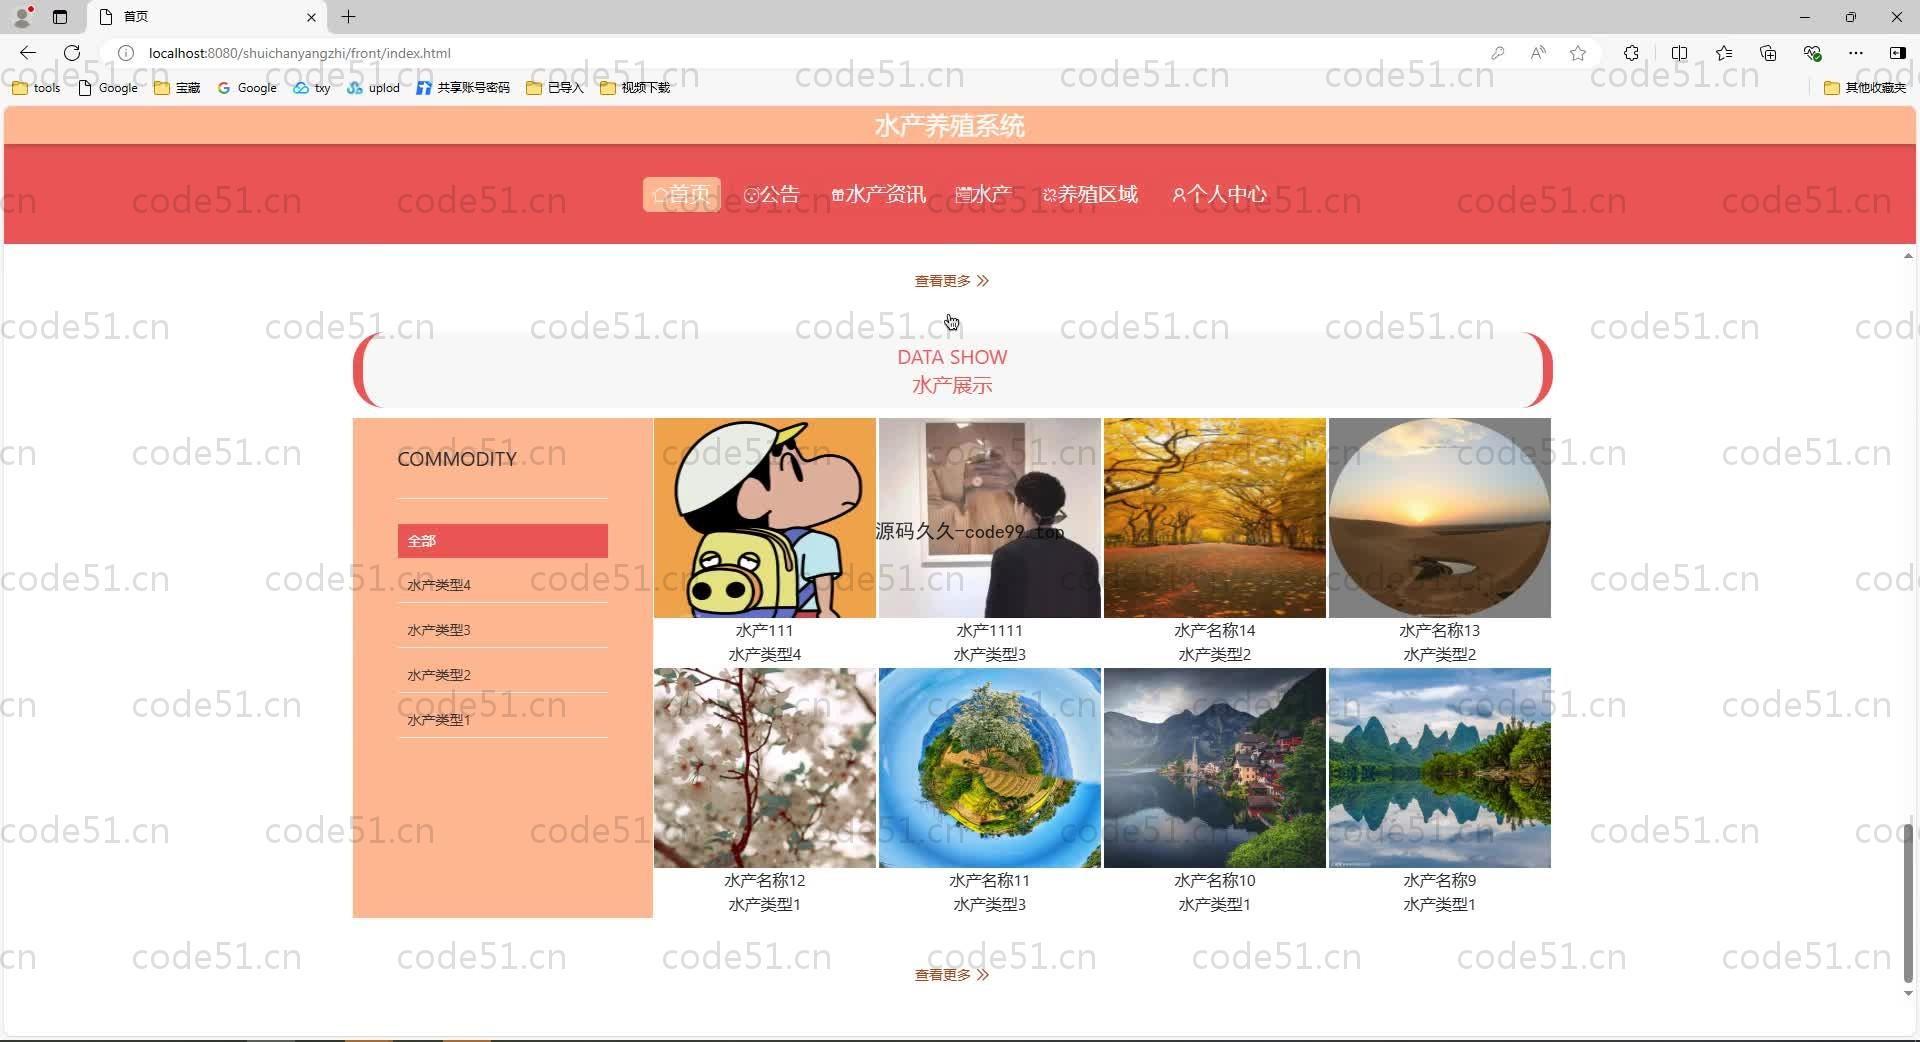Viewport: 1920px width, 1042px height.
Task: Open the txy bookmark
Action: point(312,88)
